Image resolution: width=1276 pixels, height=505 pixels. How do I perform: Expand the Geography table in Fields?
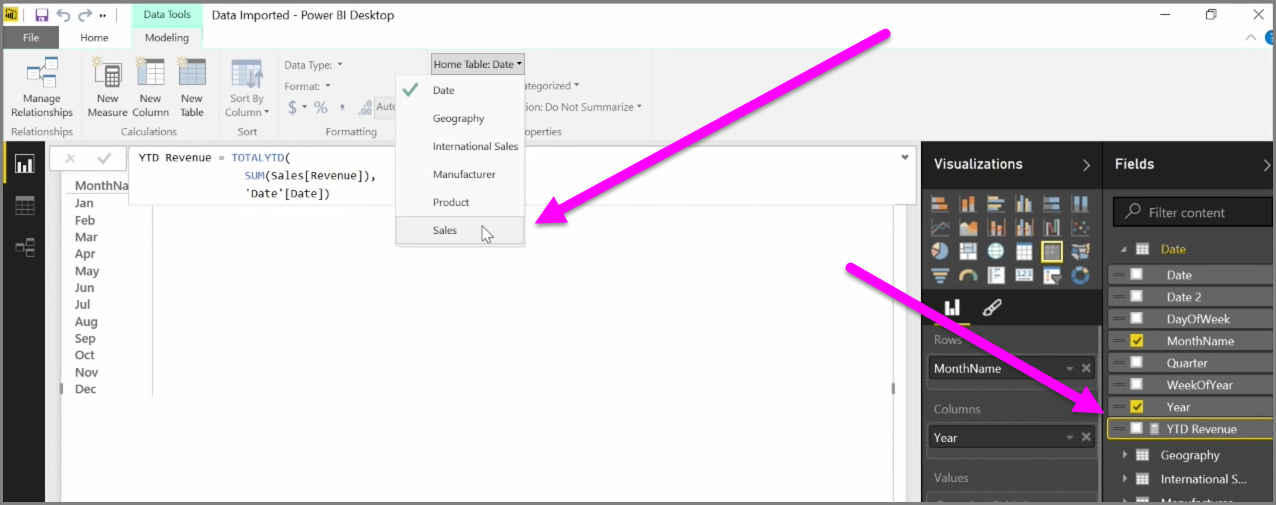1125,455
